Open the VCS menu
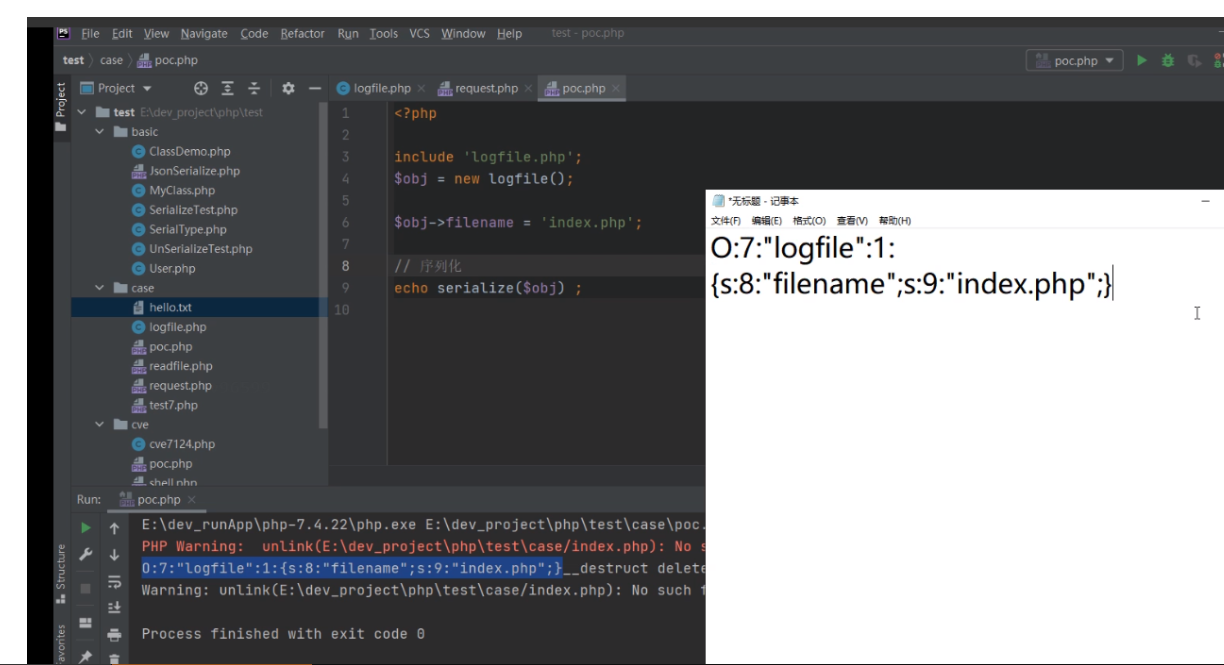Screen dimensions: 1224x665 419,34
